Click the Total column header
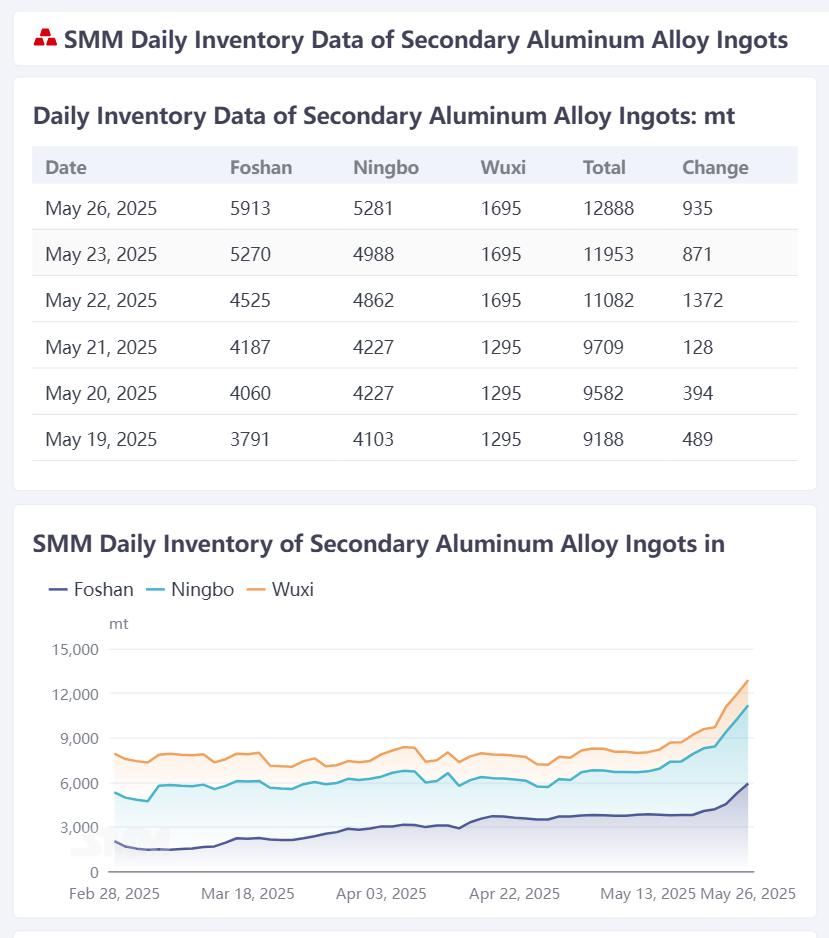This screenshot has height=938, width=829. coord(604,168)
